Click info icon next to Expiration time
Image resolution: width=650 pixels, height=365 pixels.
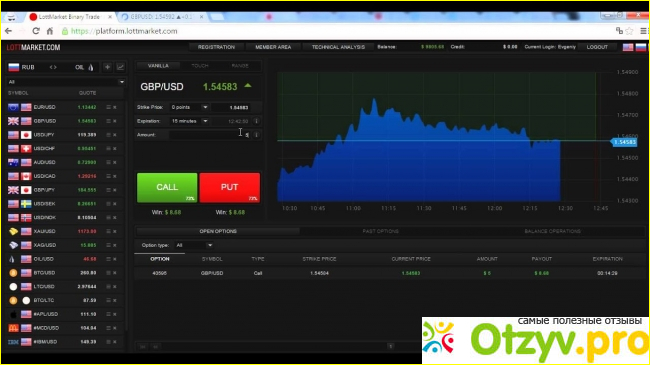pos(256,121)
